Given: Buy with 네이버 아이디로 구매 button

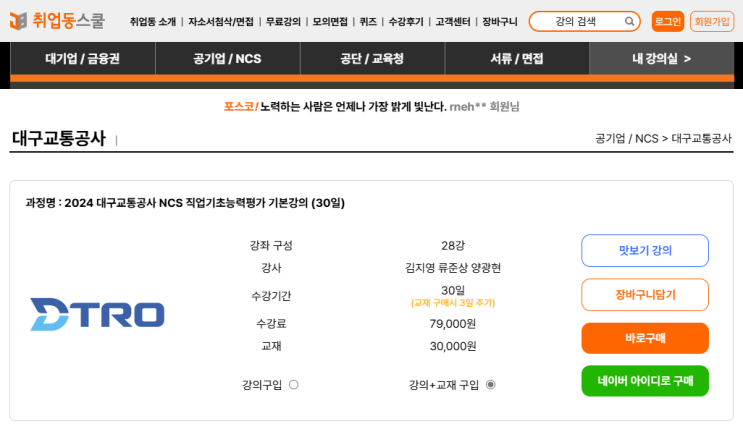Looking at the screenshot, I should coord(645,381).
